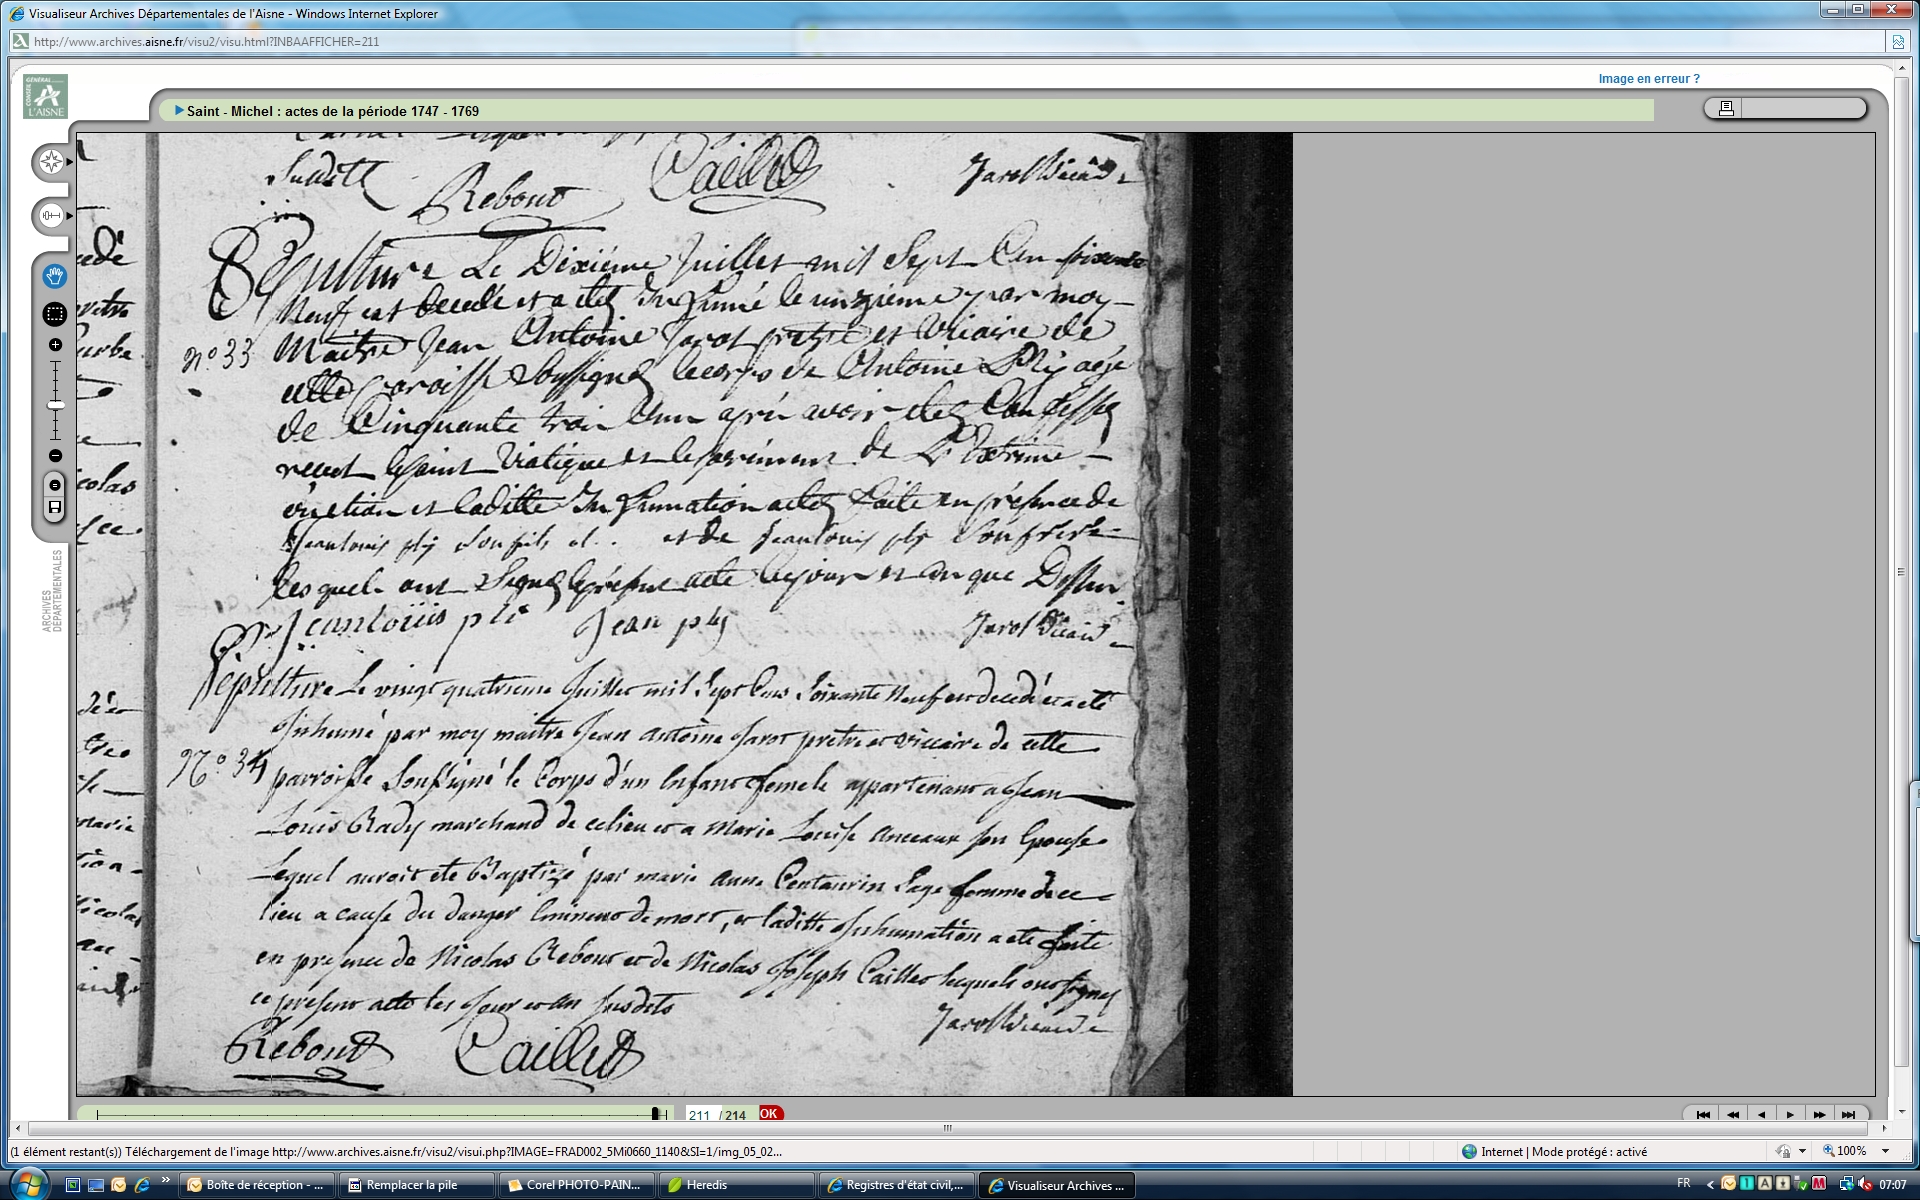This screenshot has height=1200, width=1920.
Task: Select the hand pan tool
Action: [x=55, y=276]
